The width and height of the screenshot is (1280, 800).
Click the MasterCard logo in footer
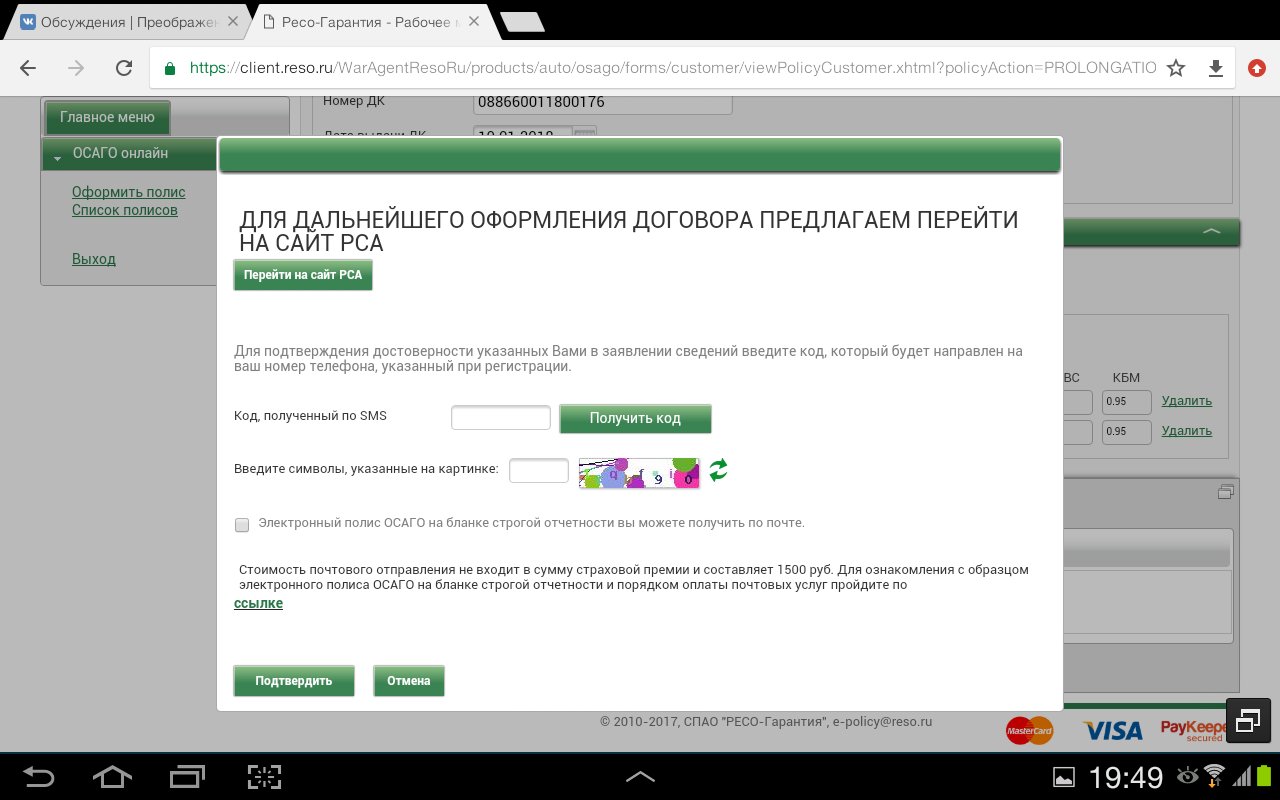pos(1030,731)
